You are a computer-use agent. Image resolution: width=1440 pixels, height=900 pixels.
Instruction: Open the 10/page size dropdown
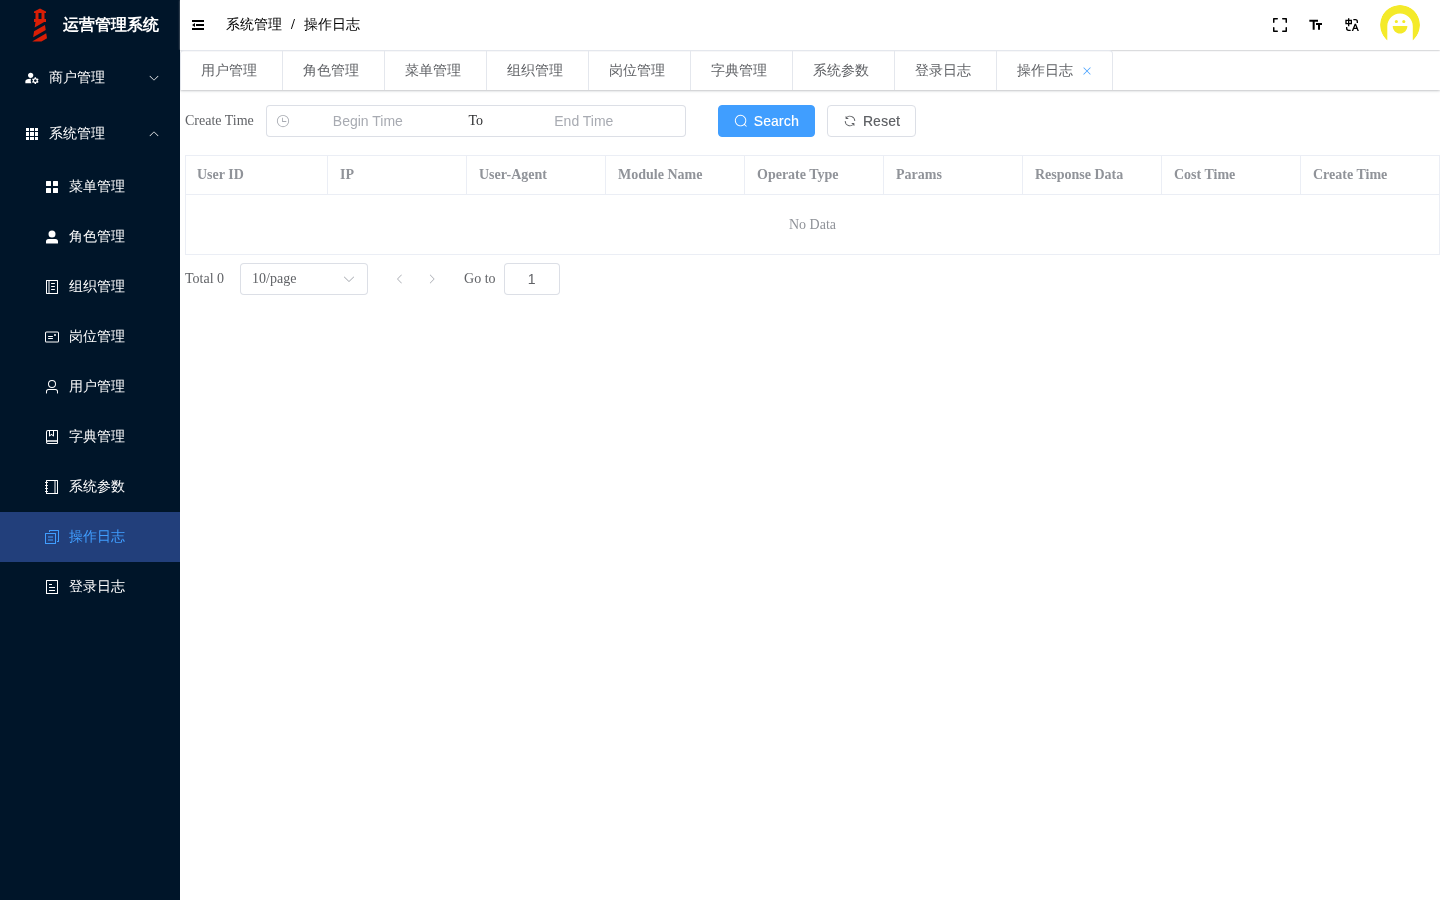click(x=304, y=279)
